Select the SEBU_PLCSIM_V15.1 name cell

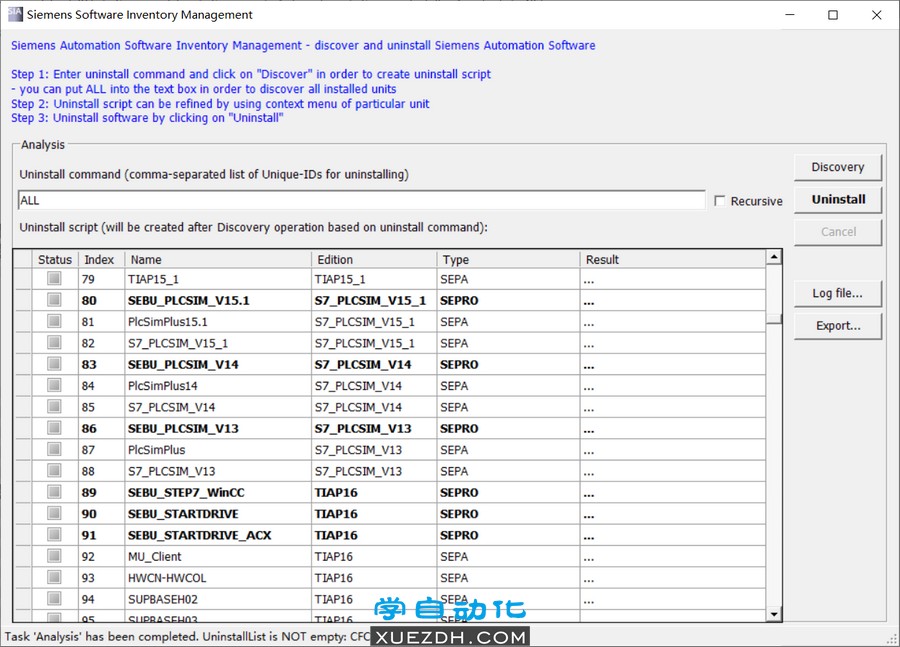point(218,300)
